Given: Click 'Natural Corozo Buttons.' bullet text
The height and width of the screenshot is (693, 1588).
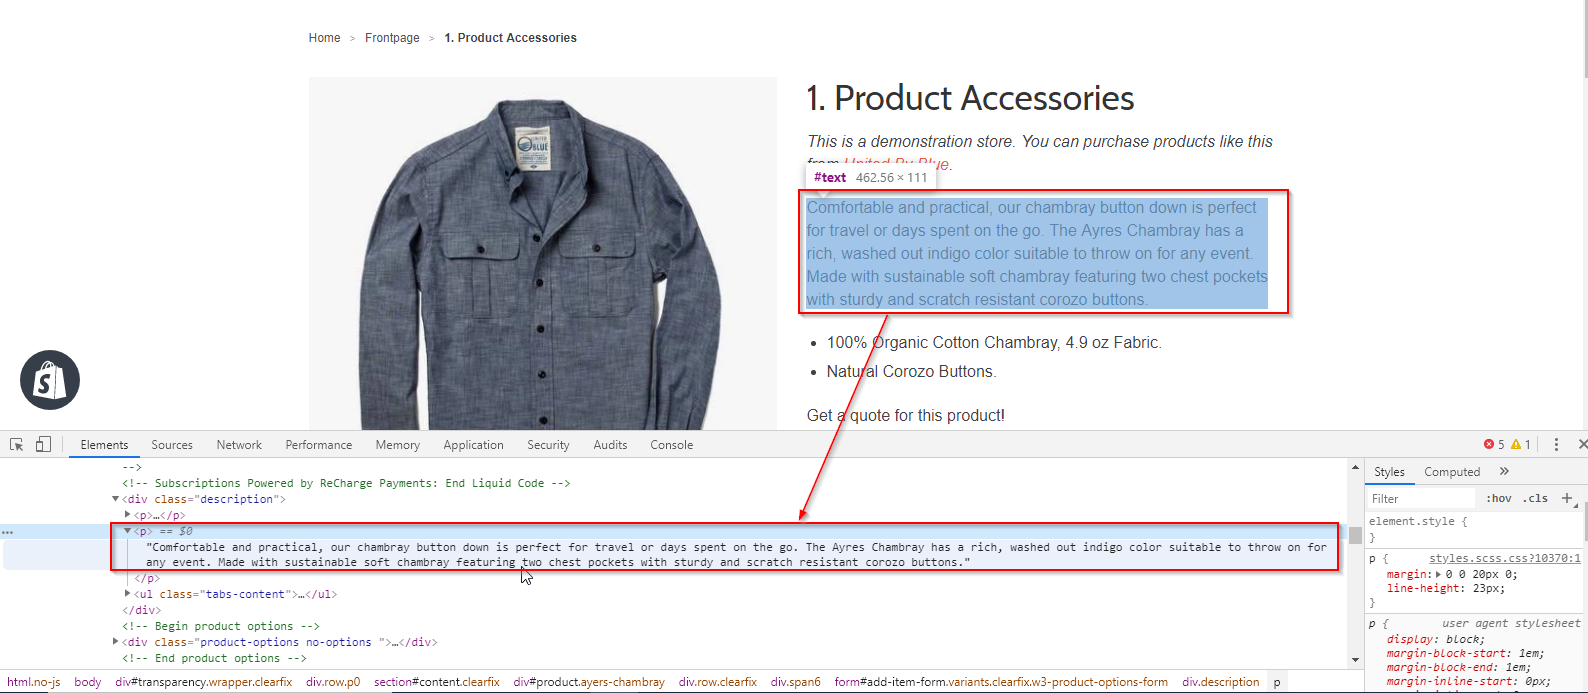Looking at the screenshot, I should [911, 371].
